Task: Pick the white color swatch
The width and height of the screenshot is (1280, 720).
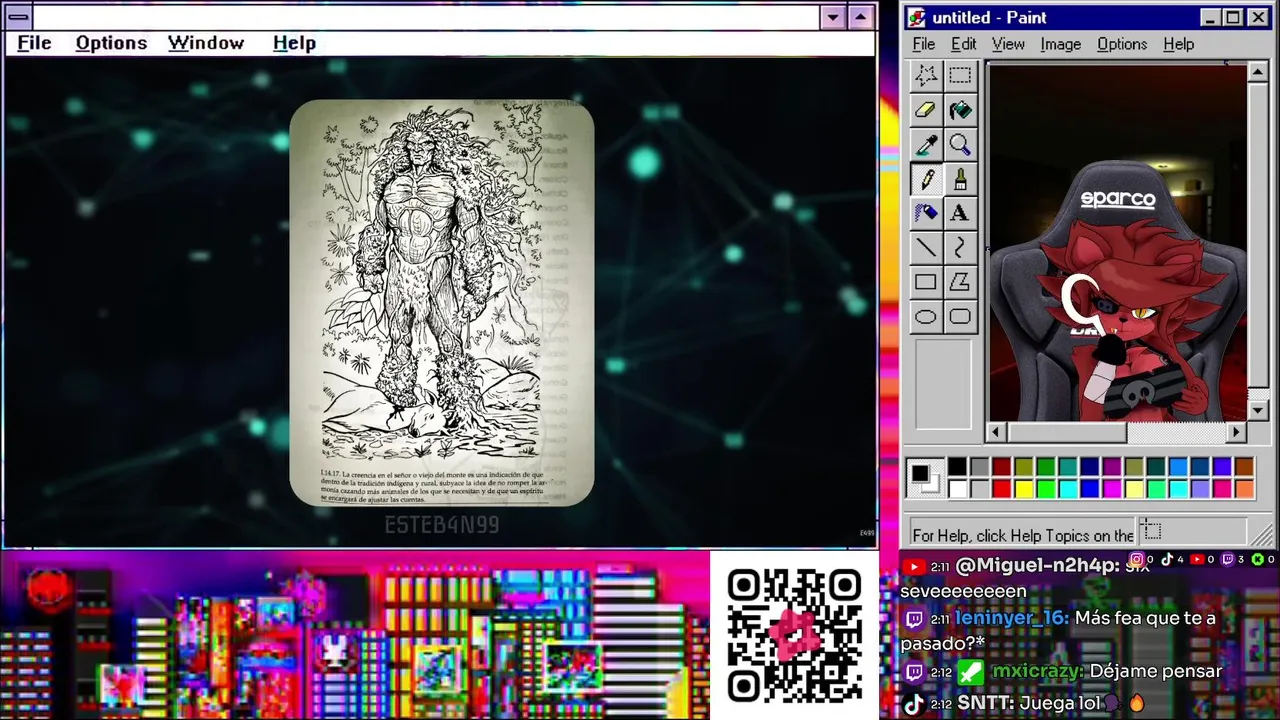Action: [x=957, y=489]
